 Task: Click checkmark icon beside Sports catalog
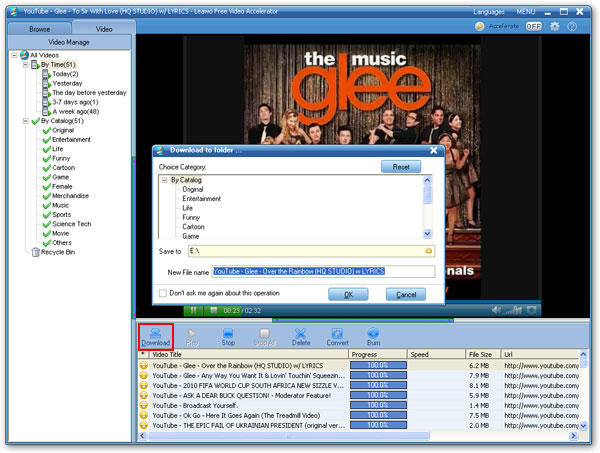point(47,215)
